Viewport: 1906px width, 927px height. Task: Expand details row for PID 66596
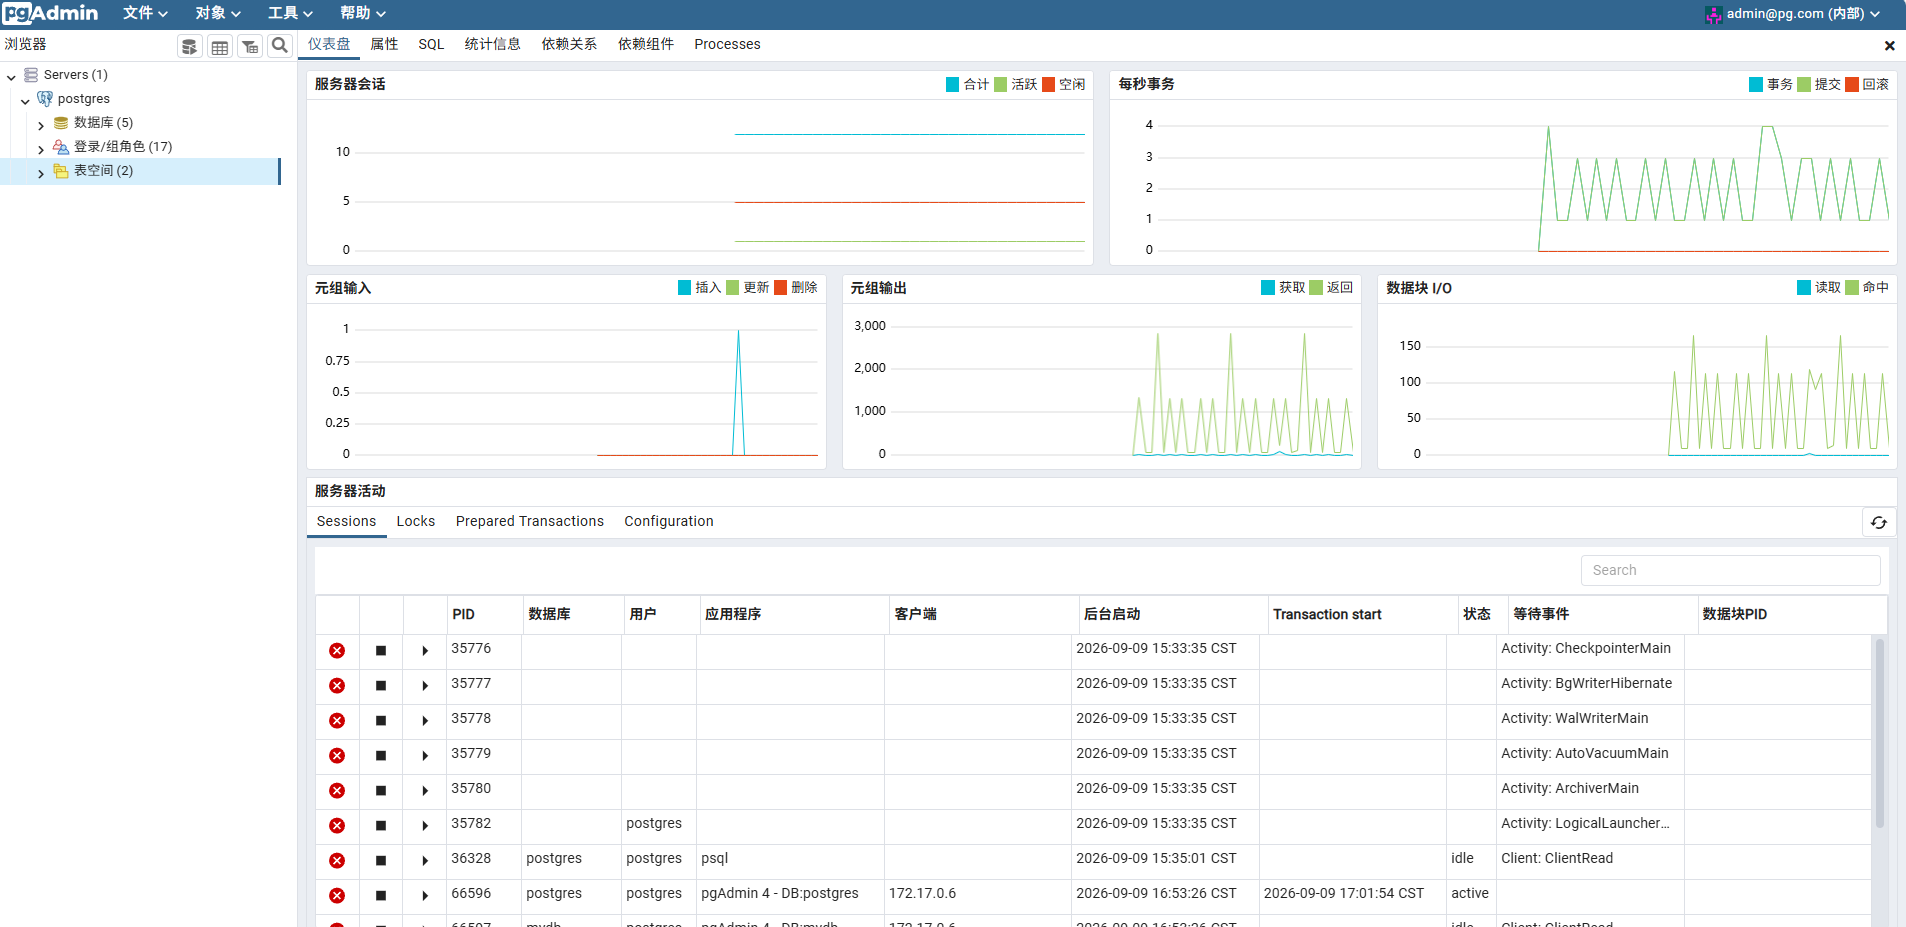[x=425, y=896]
